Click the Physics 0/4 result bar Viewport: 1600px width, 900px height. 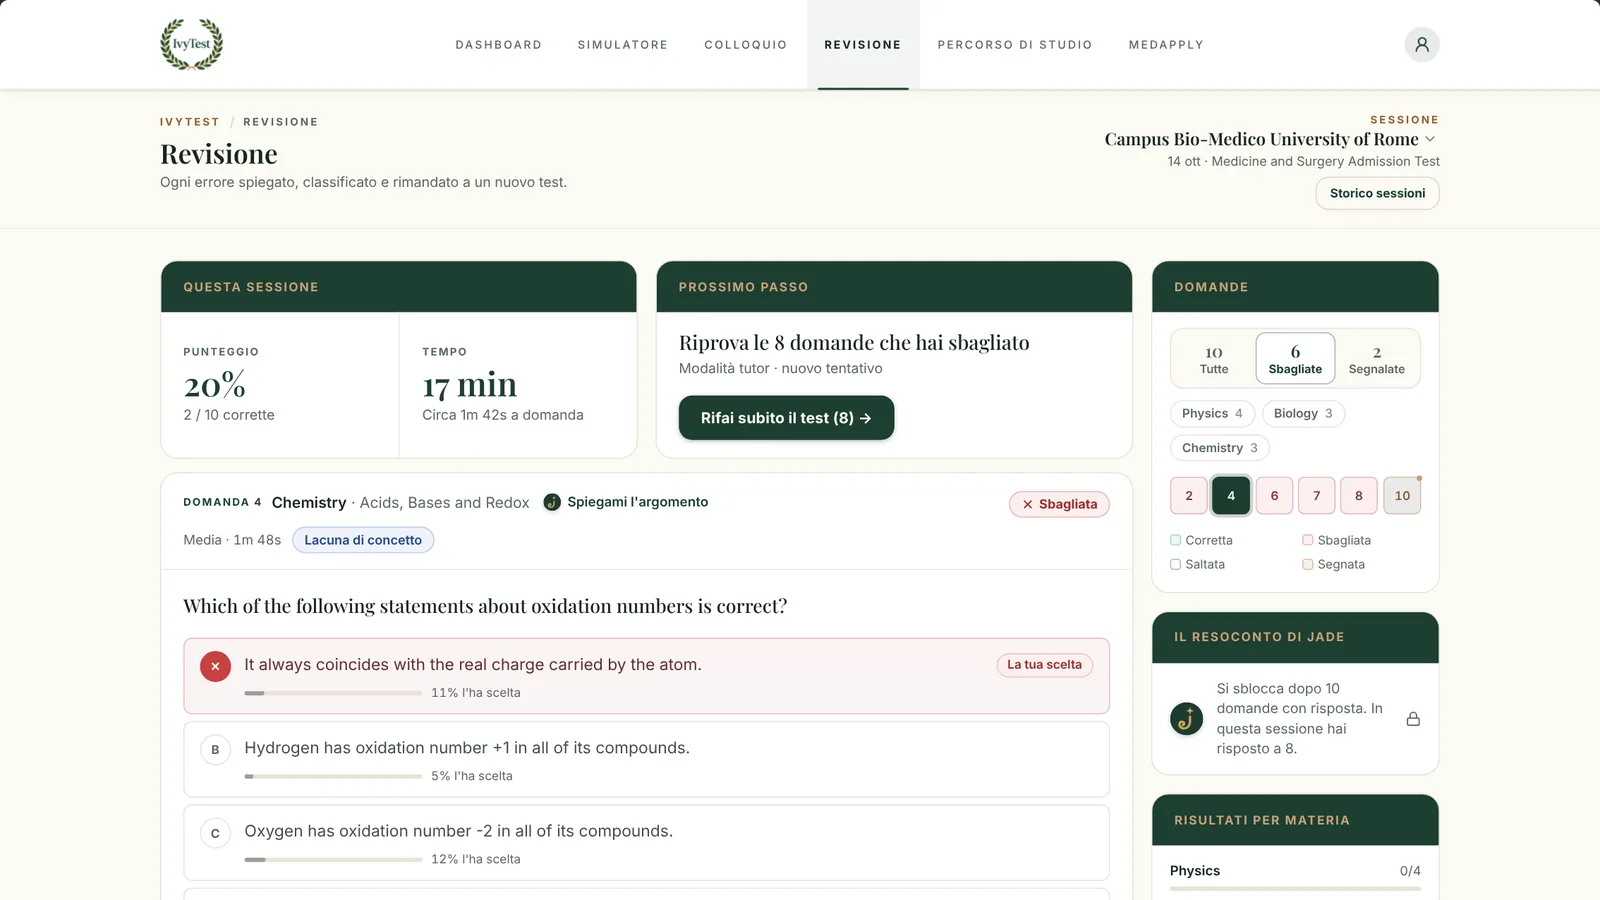(1295, 888)
